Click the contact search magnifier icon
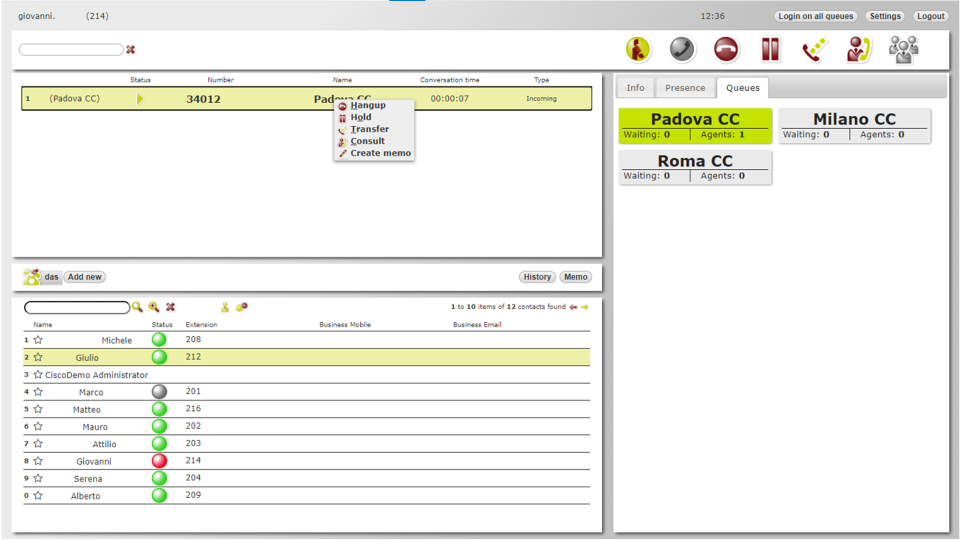This screenshot has height=540, width=960. pyautogui.click(x=137, y=307)
